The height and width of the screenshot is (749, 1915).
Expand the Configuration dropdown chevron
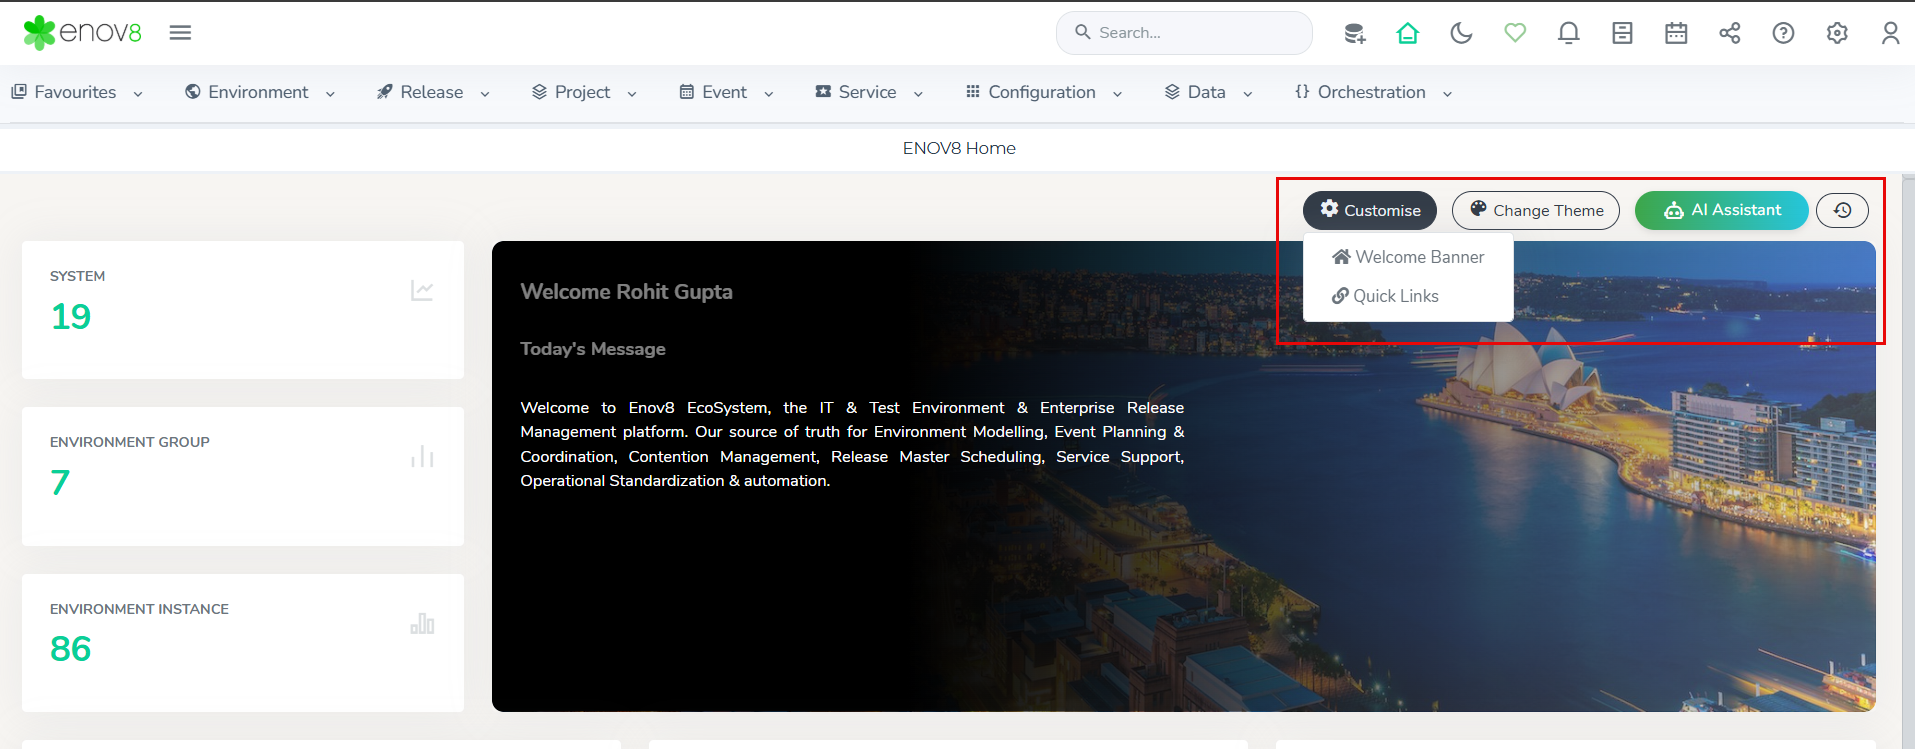(1117, 94)
